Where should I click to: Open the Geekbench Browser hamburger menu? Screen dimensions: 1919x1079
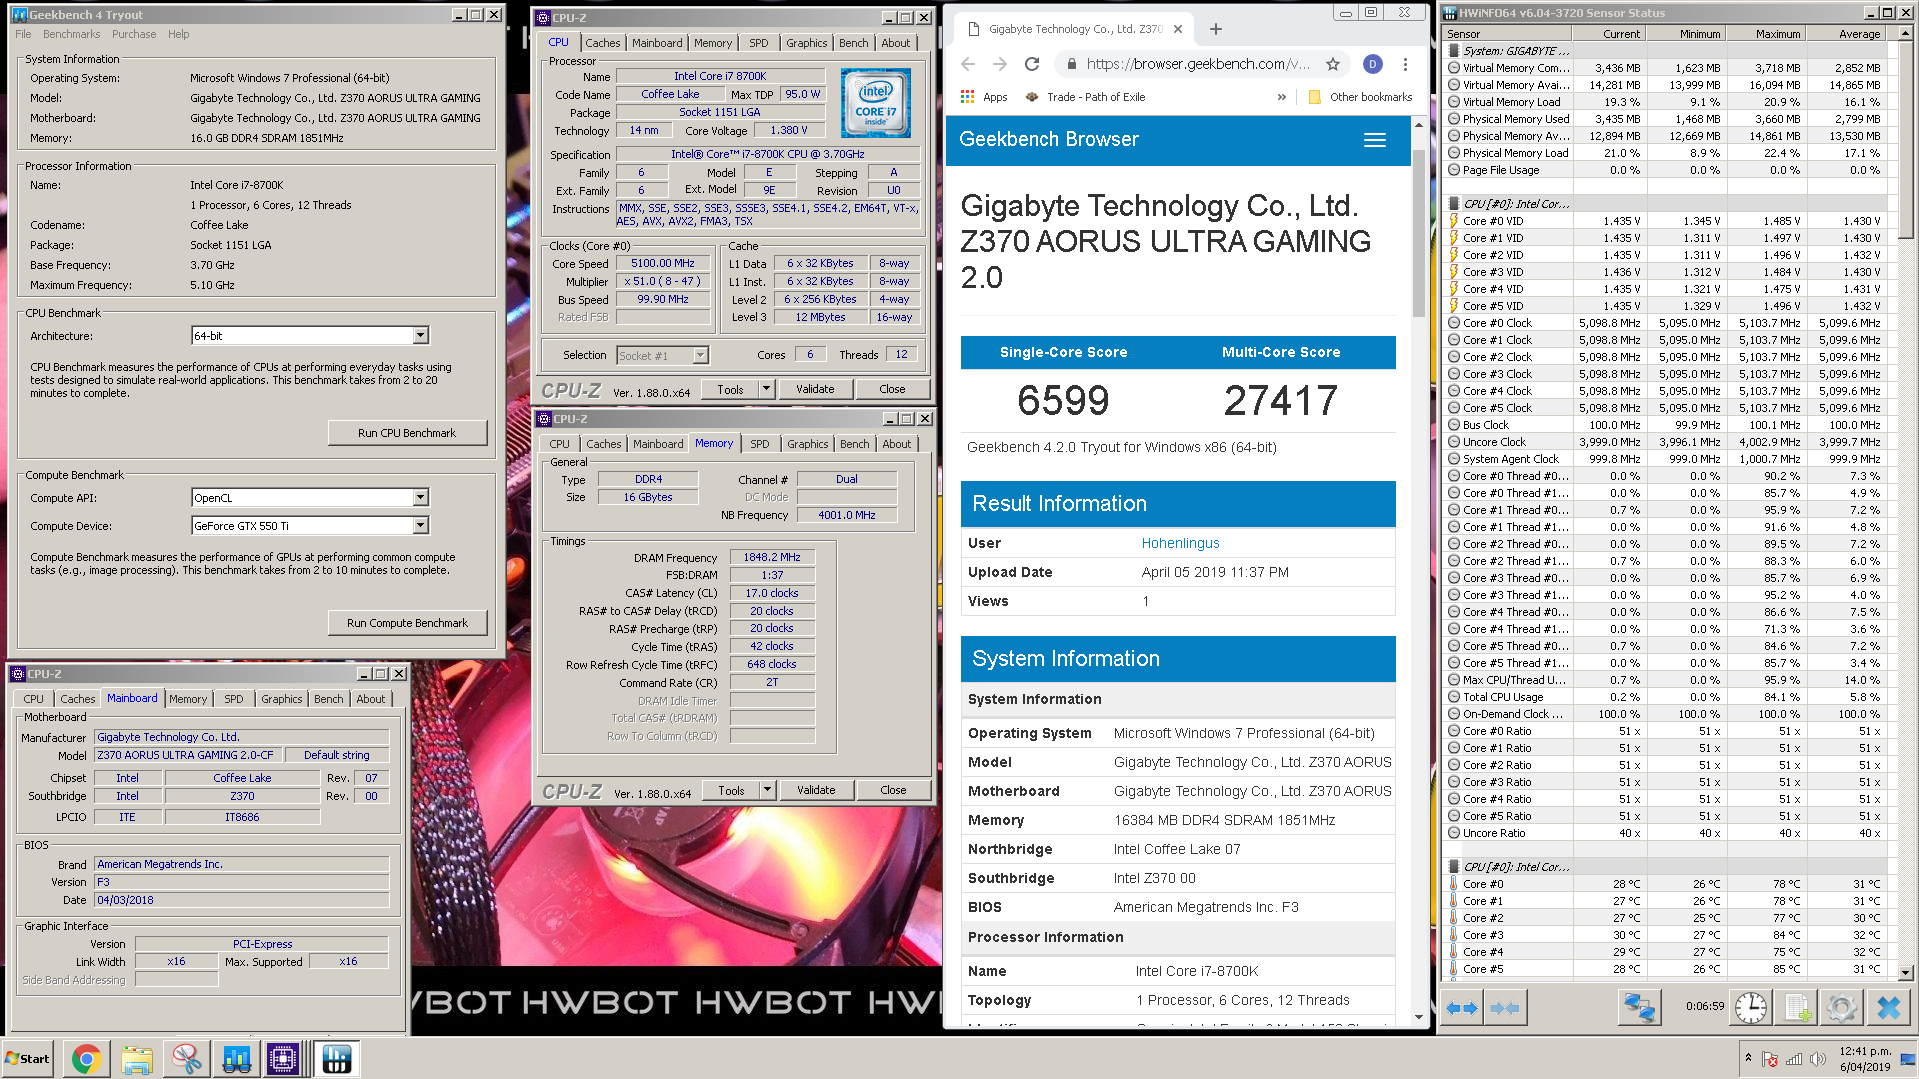pyautogui.click(x=1375, y=140)
